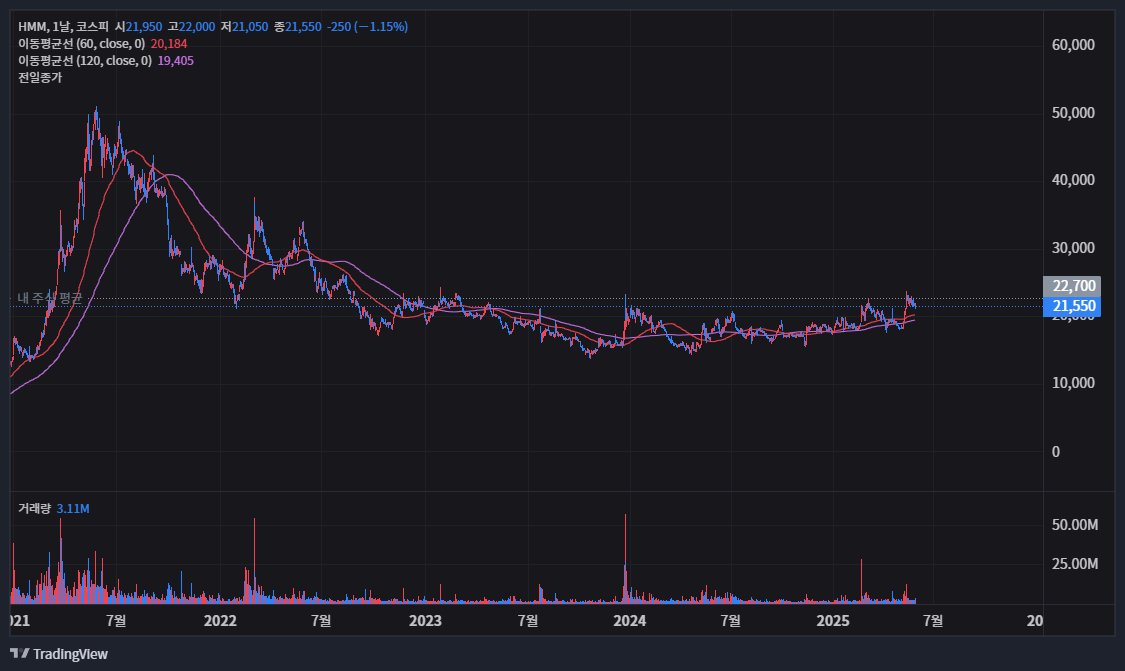This screenshot has height=671, width=1125.
Task: Click the 50,000 price axis label
Action: 1073,113
